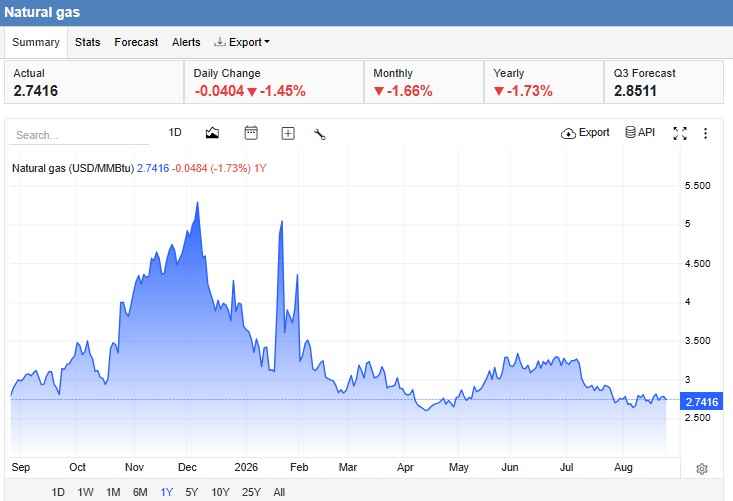The image size is (733, 501).
Task: Select the 6M time range
Action: click(x=140, y=492)
